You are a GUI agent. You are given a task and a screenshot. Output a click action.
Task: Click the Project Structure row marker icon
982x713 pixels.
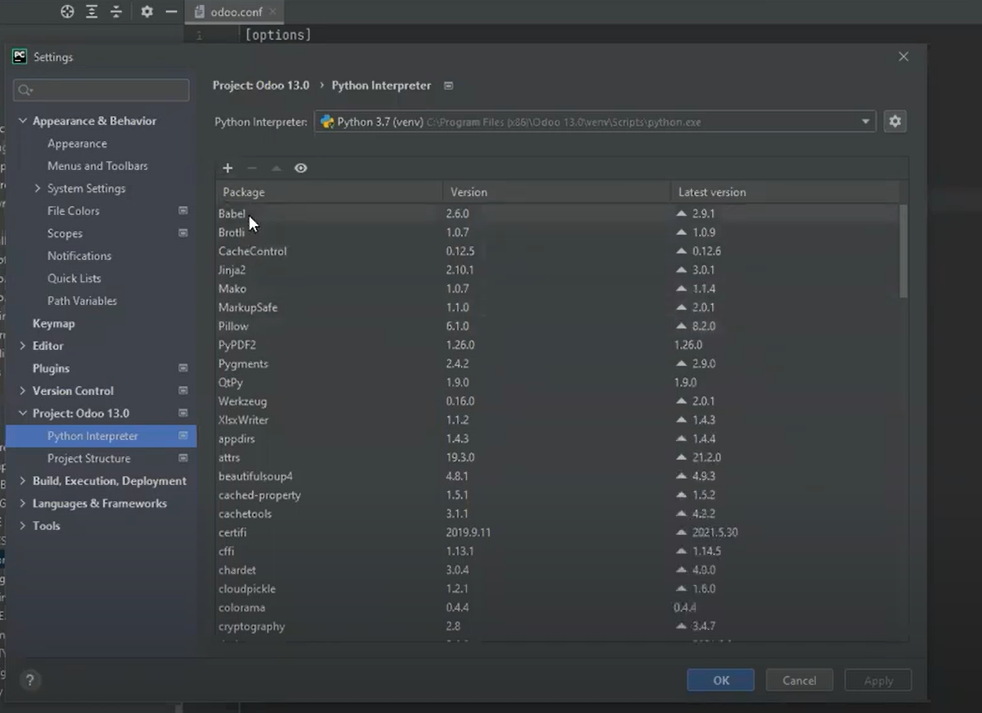click(x=183, y=458)
